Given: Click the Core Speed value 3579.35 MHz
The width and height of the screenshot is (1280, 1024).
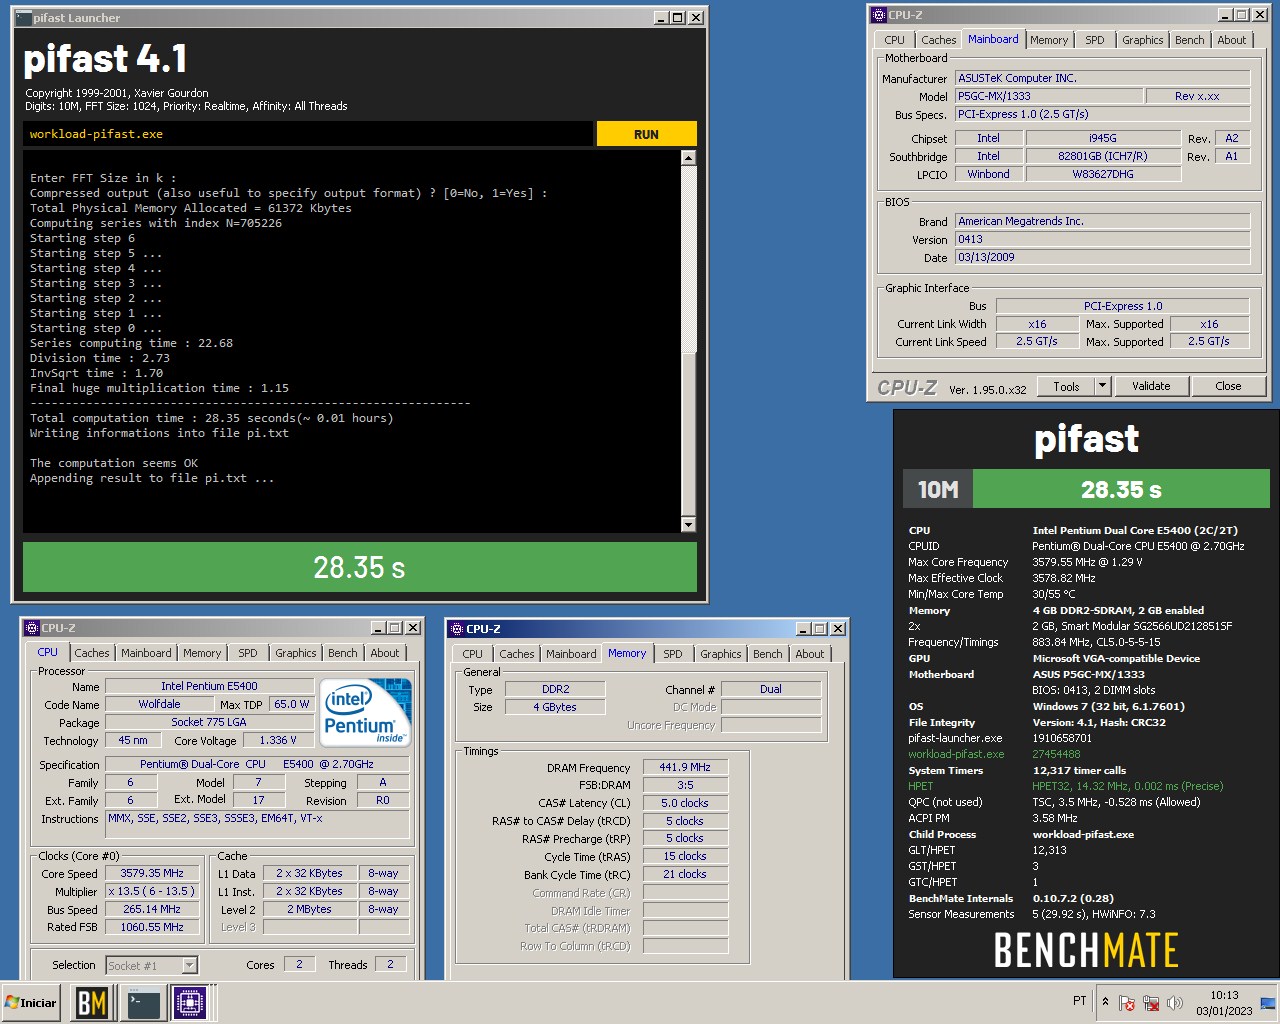Looking at the screenshot, I should click(x=152, y=873).
